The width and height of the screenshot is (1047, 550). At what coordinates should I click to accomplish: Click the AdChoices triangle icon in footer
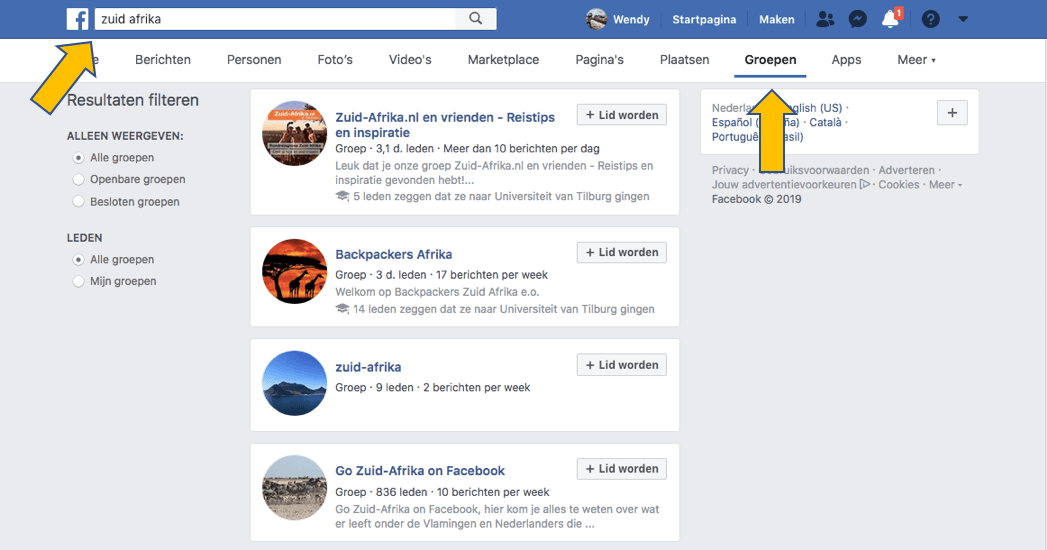(865, 184)
